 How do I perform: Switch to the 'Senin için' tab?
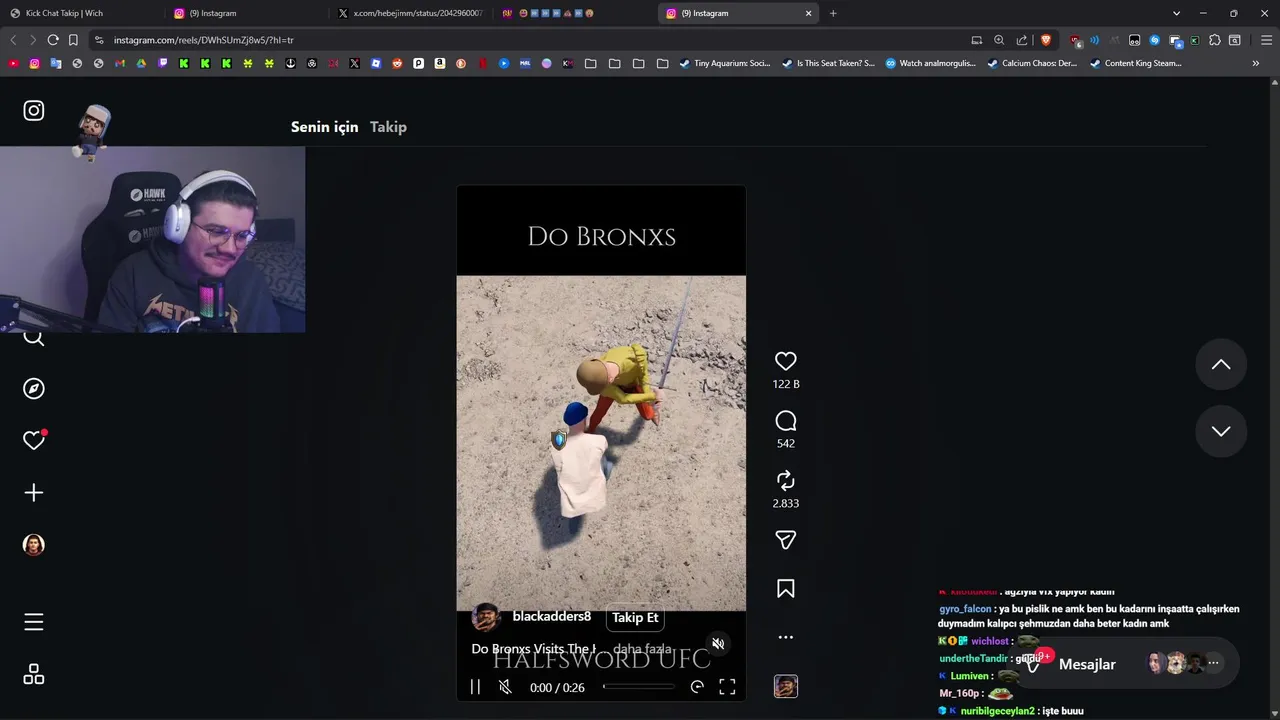click(324, 127)
